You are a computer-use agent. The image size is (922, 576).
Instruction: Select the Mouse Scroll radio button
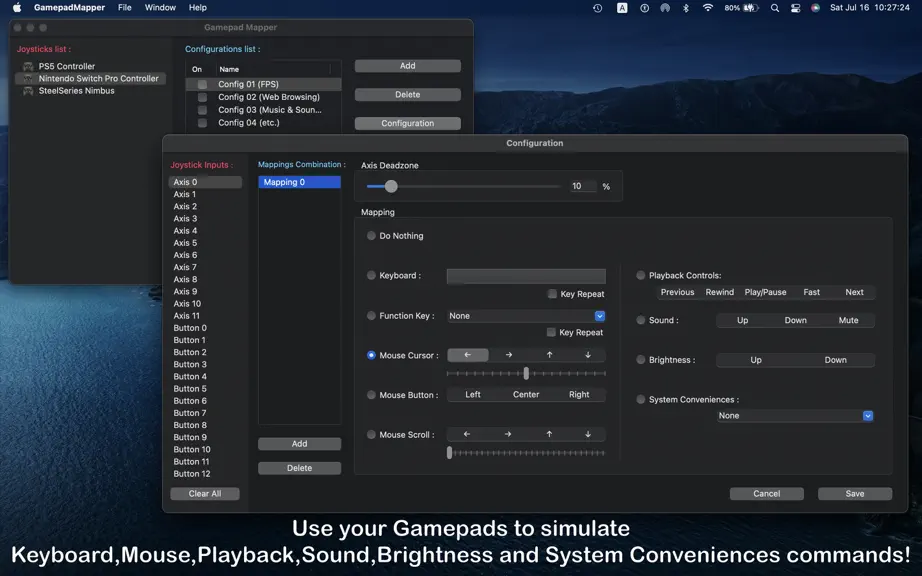371,435
